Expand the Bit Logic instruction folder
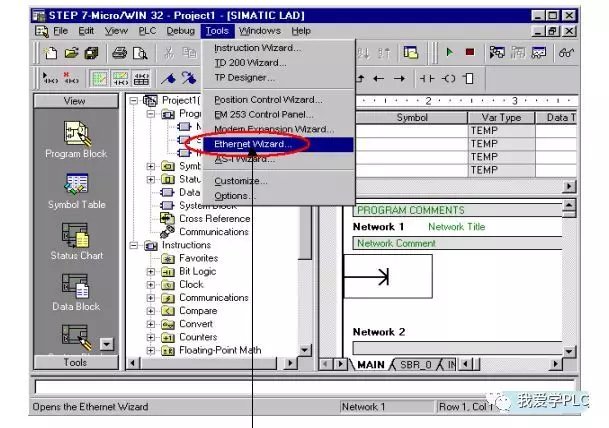The image size is (609, 428). (x=151, y=271)
